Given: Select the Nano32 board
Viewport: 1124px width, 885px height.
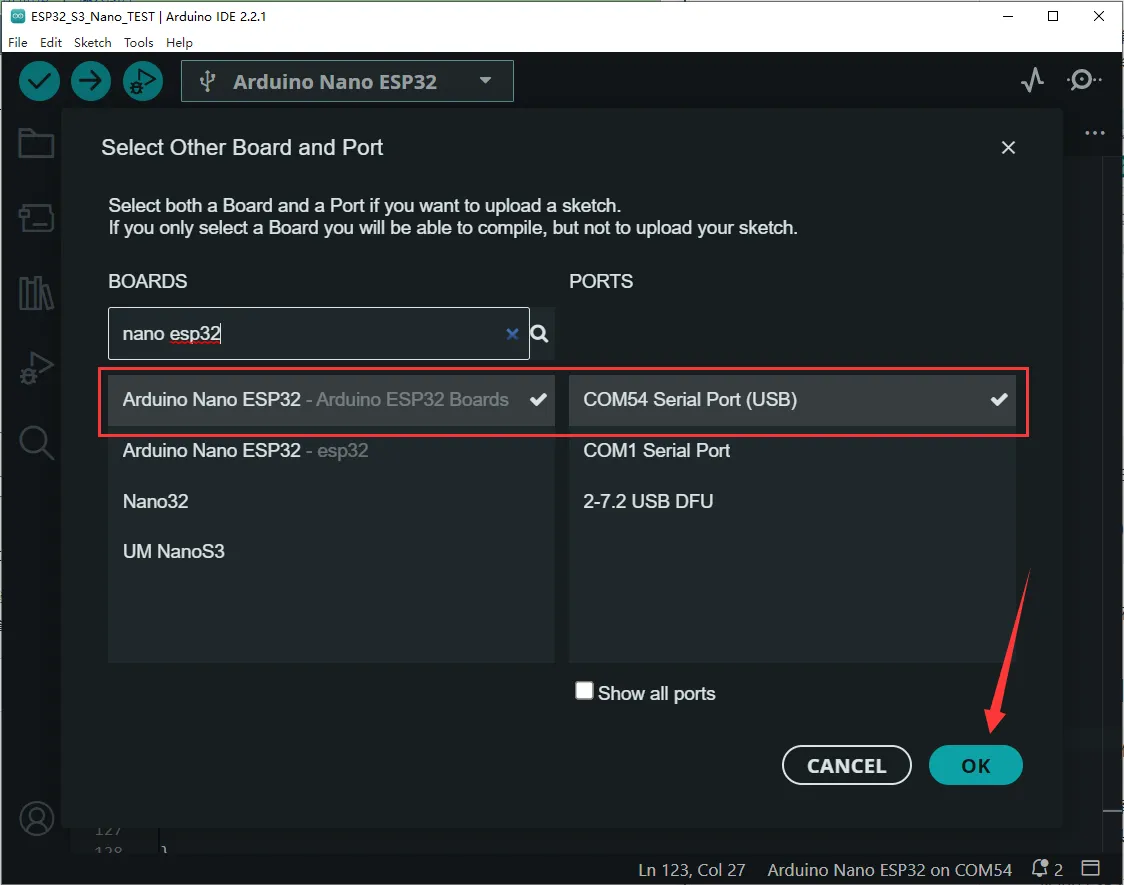Looking at the screenshot, I should 331,501.
